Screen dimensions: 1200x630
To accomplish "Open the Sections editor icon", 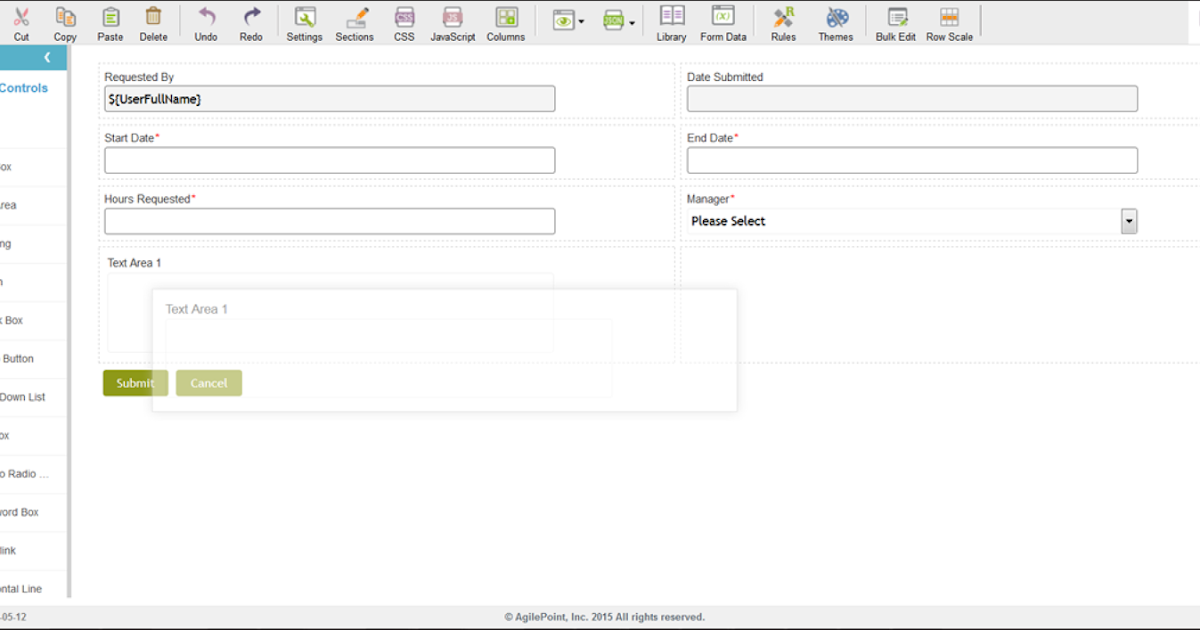I will 354,22.
